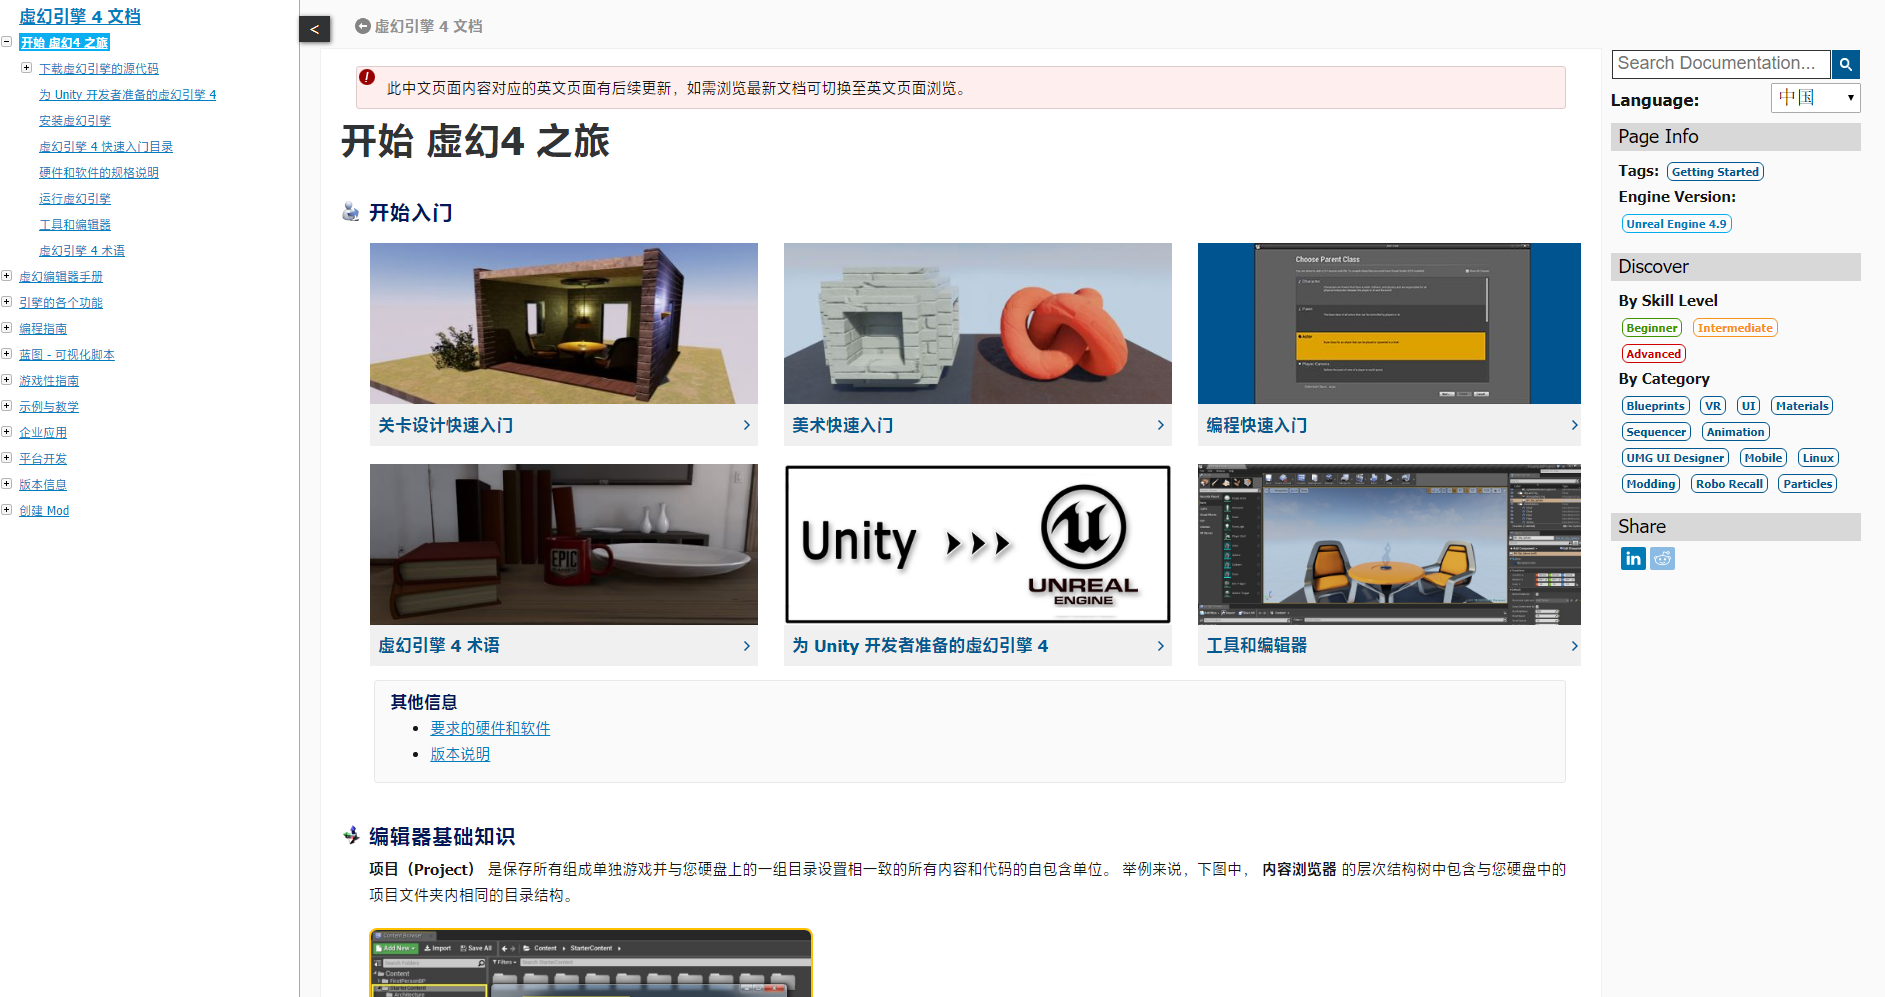The height and width of the screenshot is (997, 1885).
Task: Expand the 示例与教学 tree node
Action: click(x=7, y=406)
